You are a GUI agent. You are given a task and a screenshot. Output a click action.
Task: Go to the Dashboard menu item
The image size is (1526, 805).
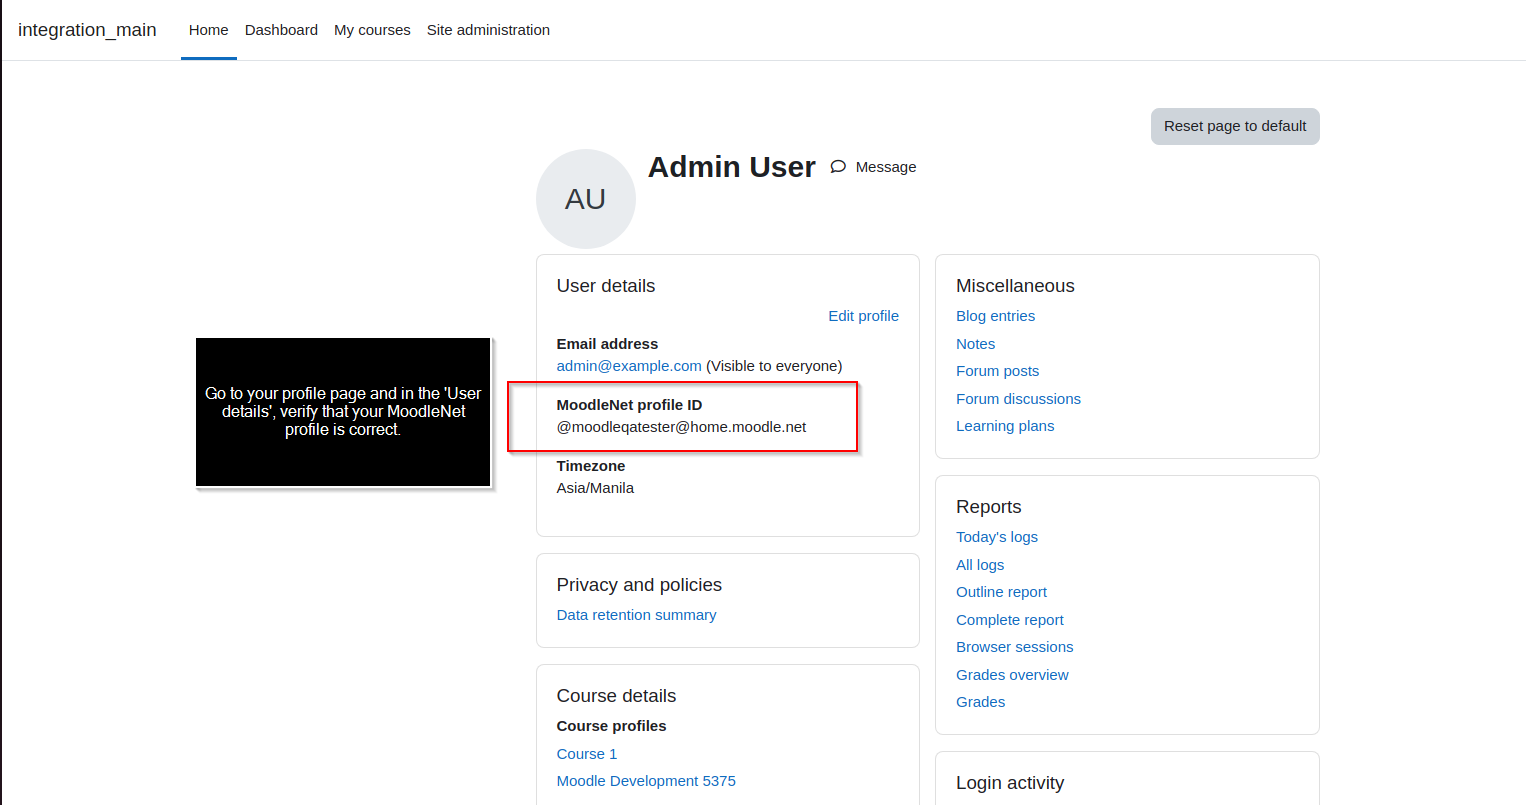pos(281,30)
